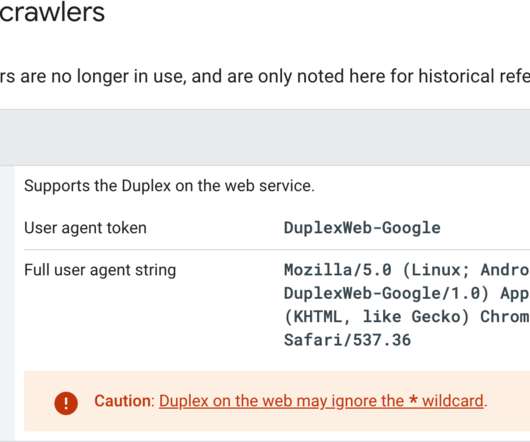Image resolution: width=530 pixels, height=442 pixels.
Task: Click the 'no longer in use' paragraph
Action: click(x=265, y=76)
